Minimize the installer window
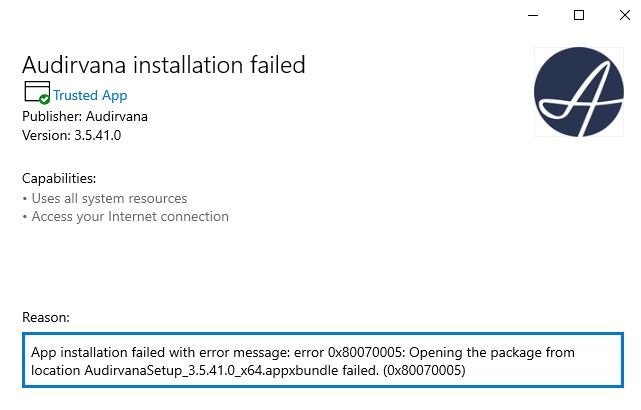 (533, 16)
